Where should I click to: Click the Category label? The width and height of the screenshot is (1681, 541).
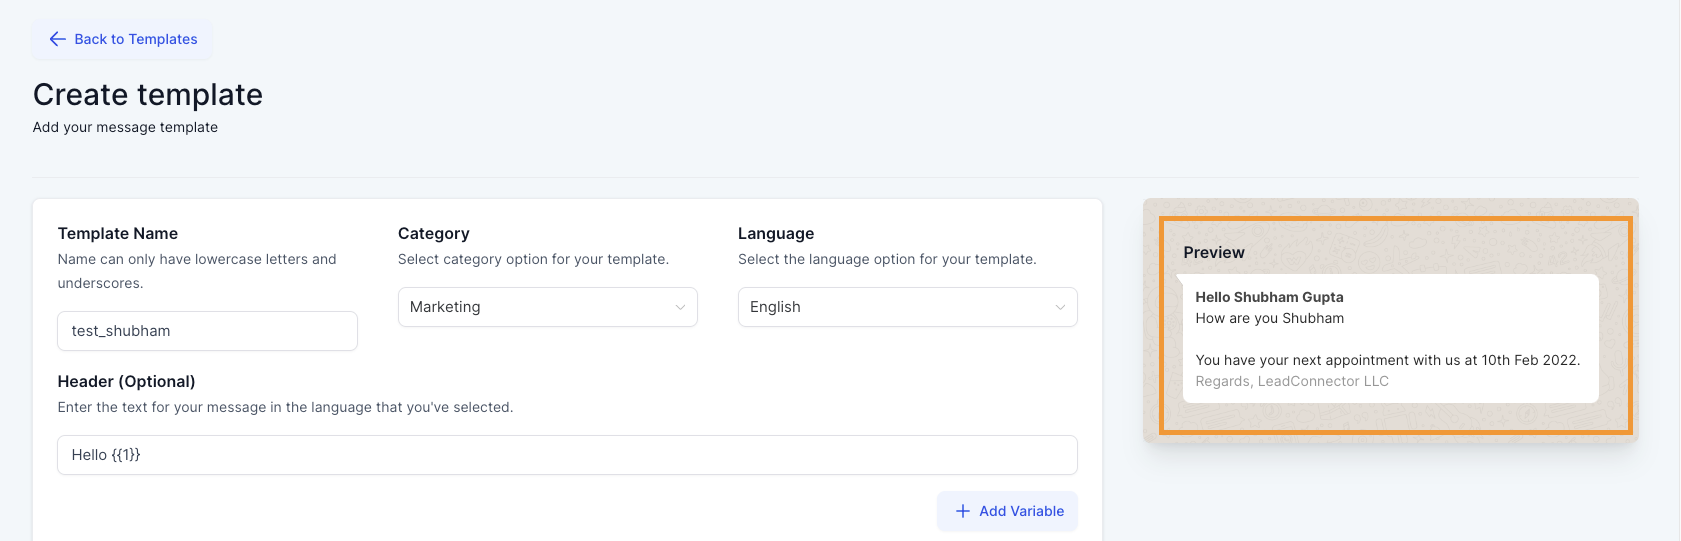pyautogui.click(x=434, y=233)
